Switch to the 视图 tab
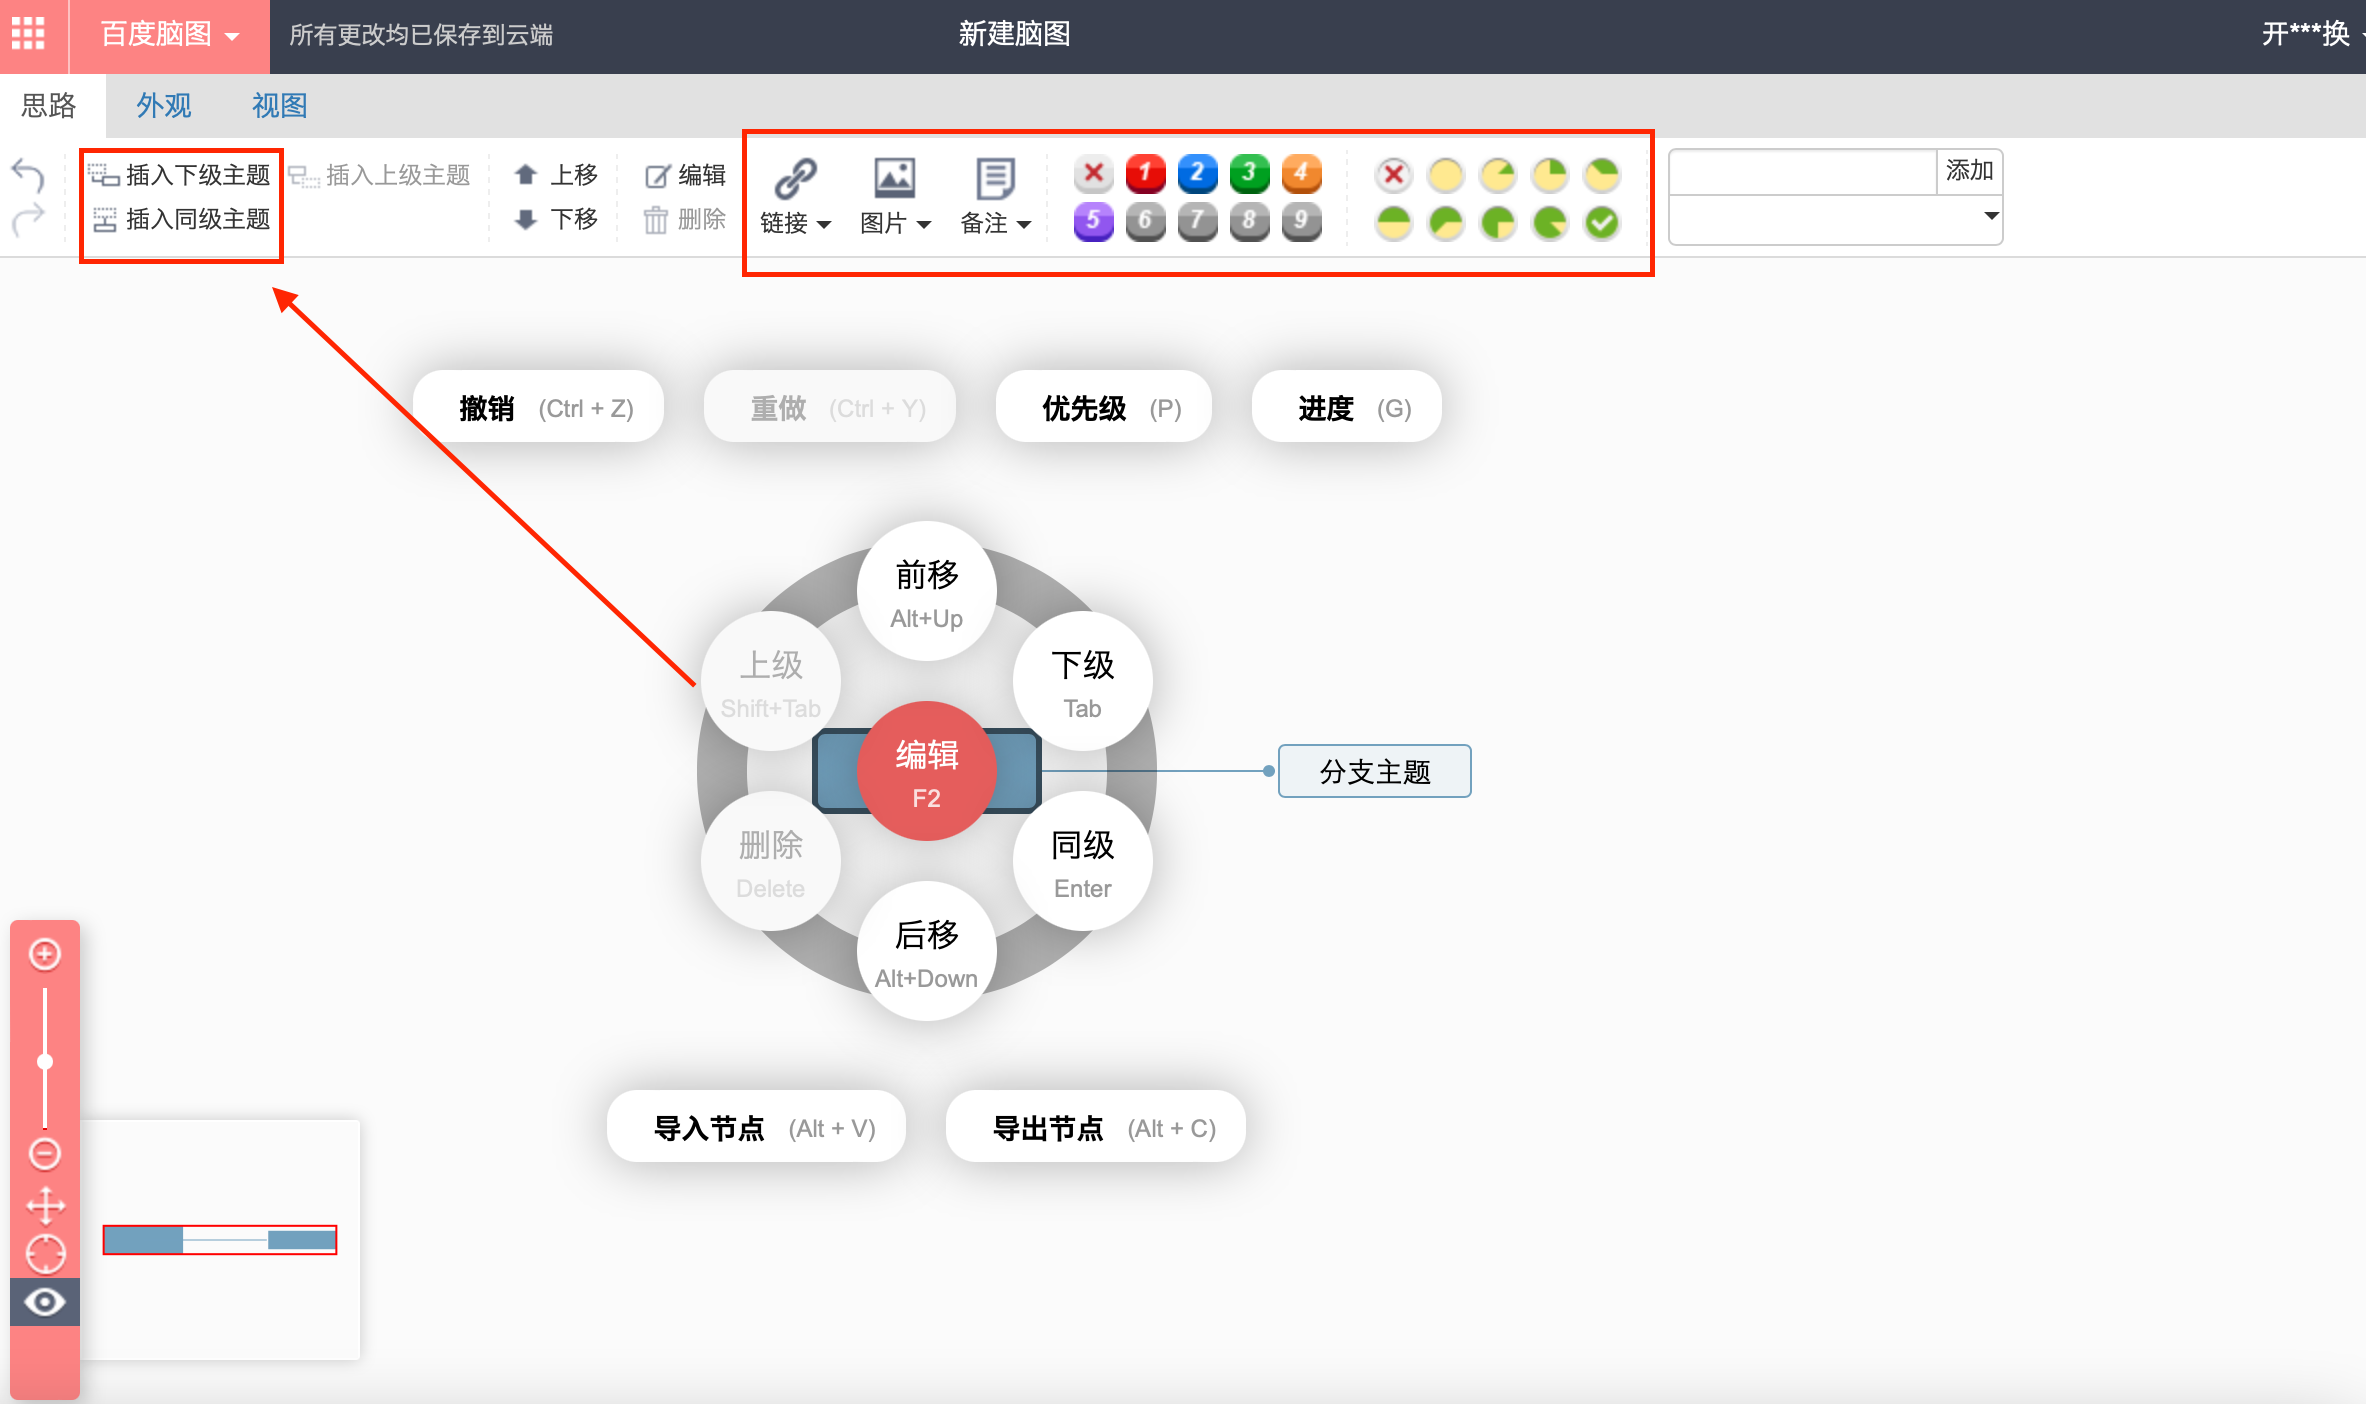This screenshot has width=2366, height=1404. click(x=279, y=105)
